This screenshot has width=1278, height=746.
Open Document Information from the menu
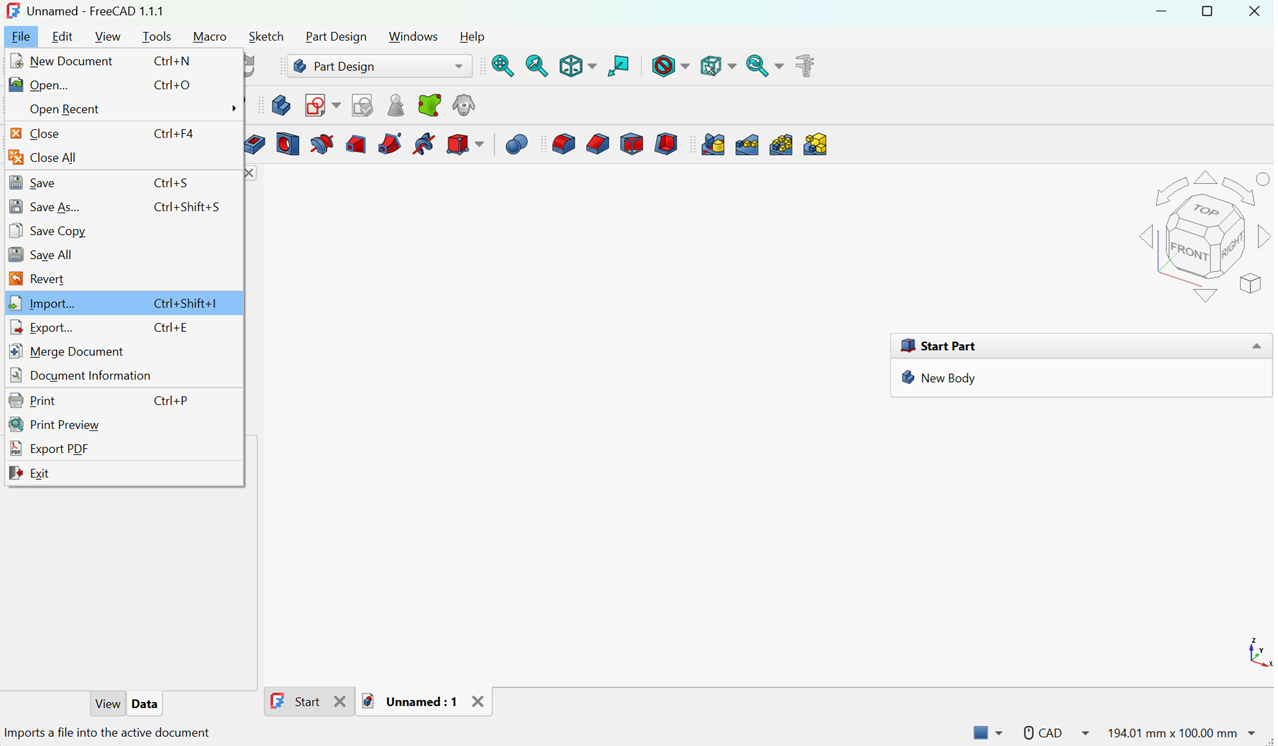[x=124, y=375]
